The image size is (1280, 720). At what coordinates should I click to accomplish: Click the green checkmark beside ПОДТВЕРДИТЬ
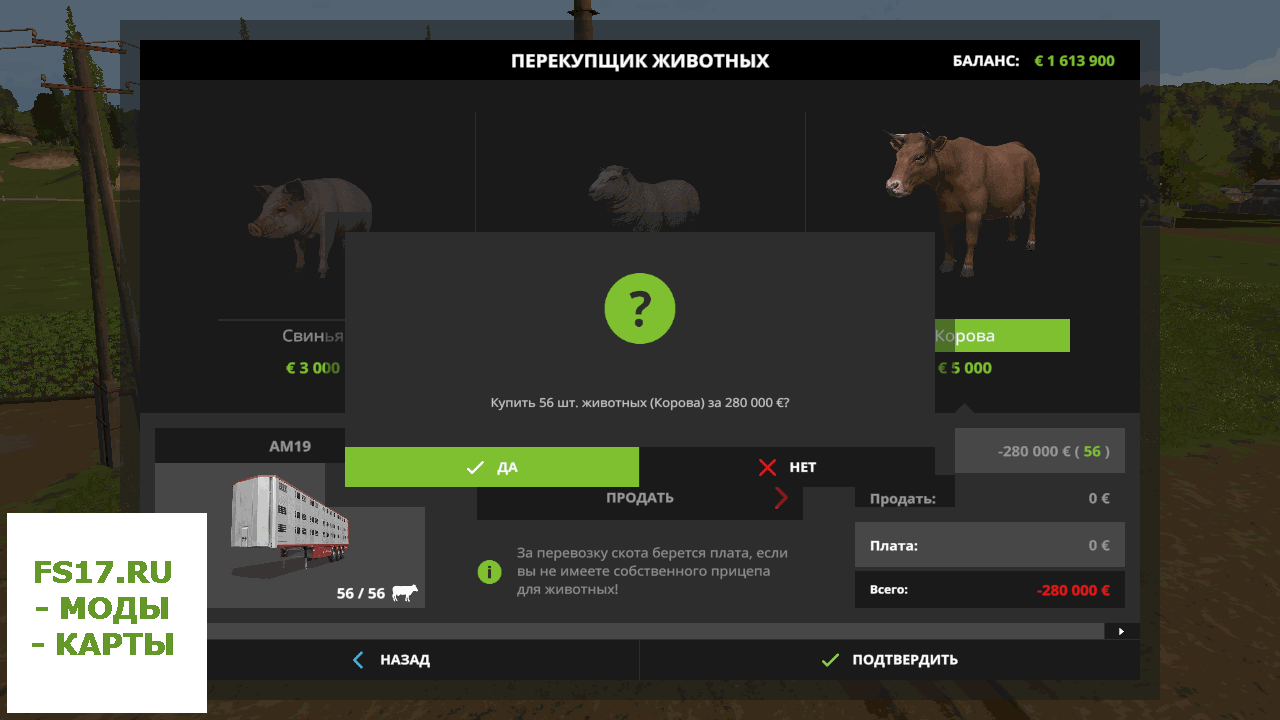pyautogui.click(x=830, y=660)
